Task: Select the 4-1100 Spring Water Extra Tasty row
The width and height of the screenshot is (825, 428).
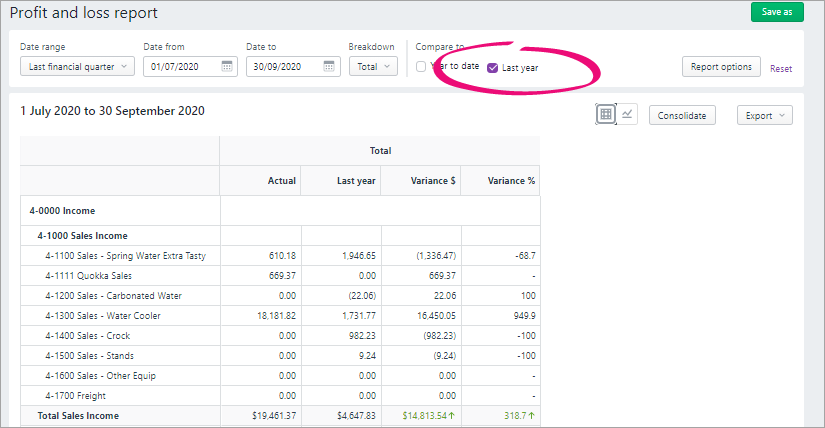Action: point(125,256)
